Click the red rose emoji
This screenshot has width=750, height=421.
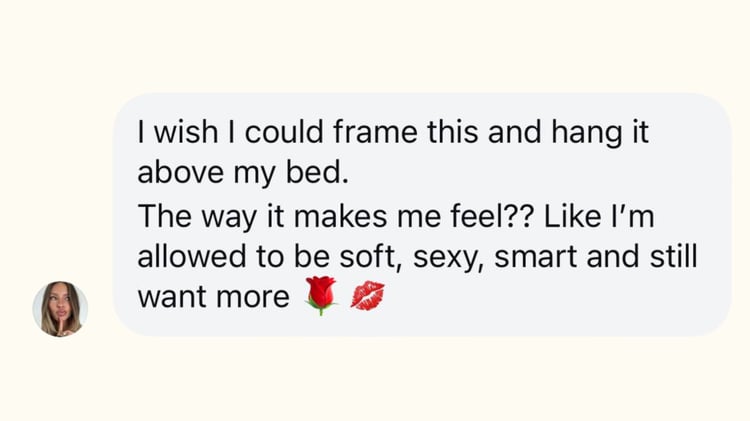322,297
